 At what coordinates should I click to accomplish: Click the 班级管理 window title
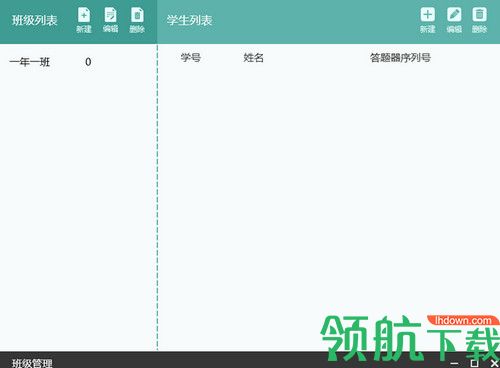pyautogui.click(x=32, y=363)
